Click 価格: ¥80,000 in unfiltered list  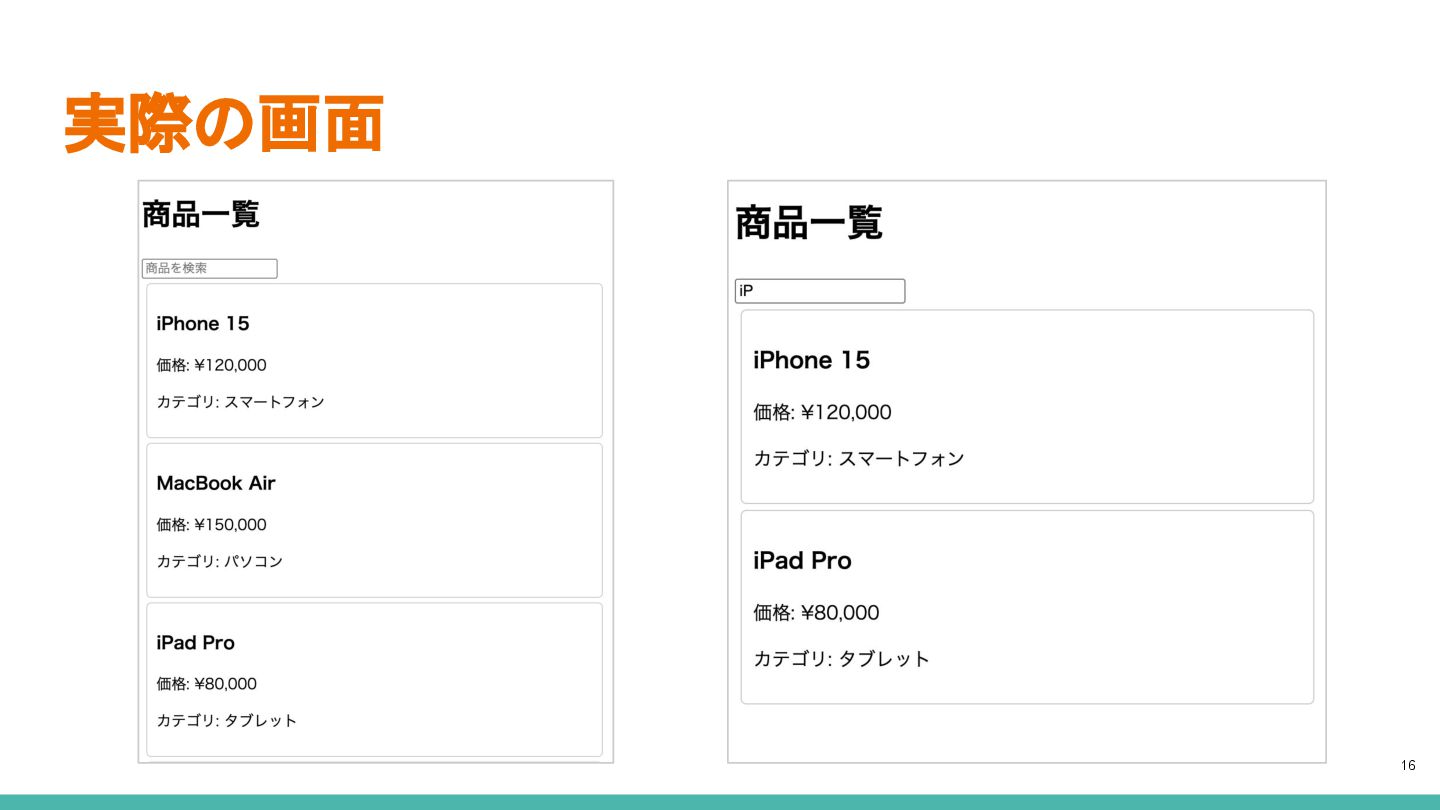click(207, 684)
